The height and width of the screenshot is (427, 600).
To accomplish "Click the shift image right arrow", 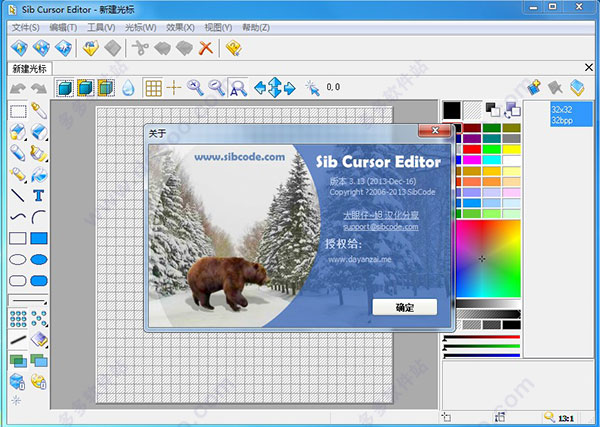I will [x=290, y=88].
